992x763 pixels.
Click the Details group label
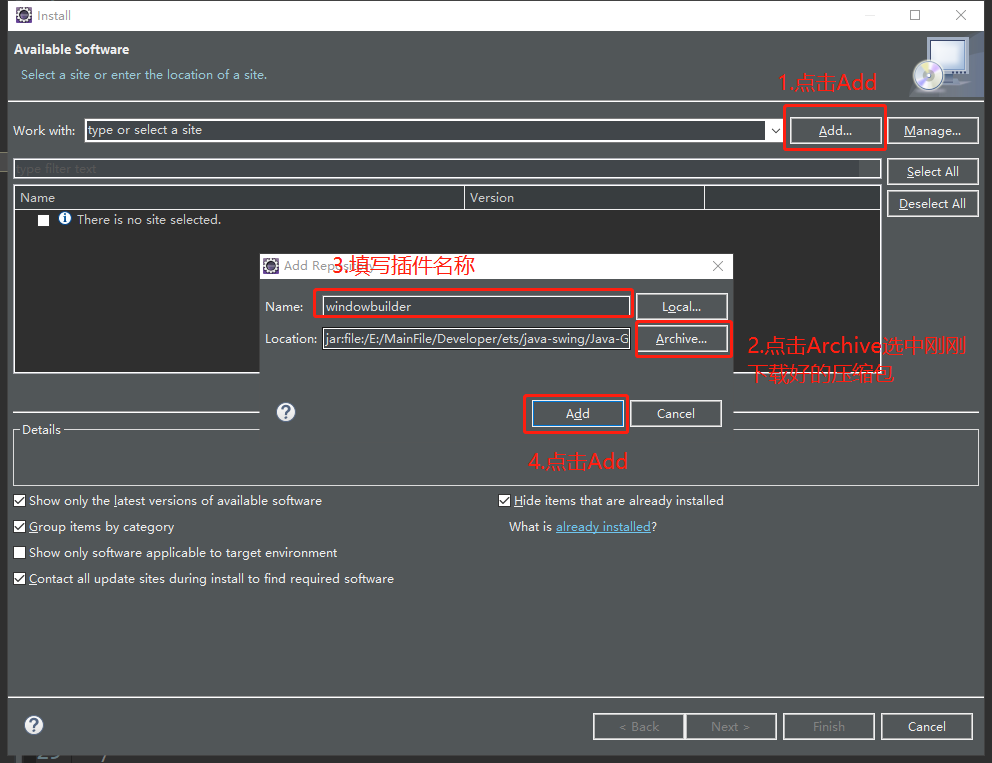pos(41,430)
